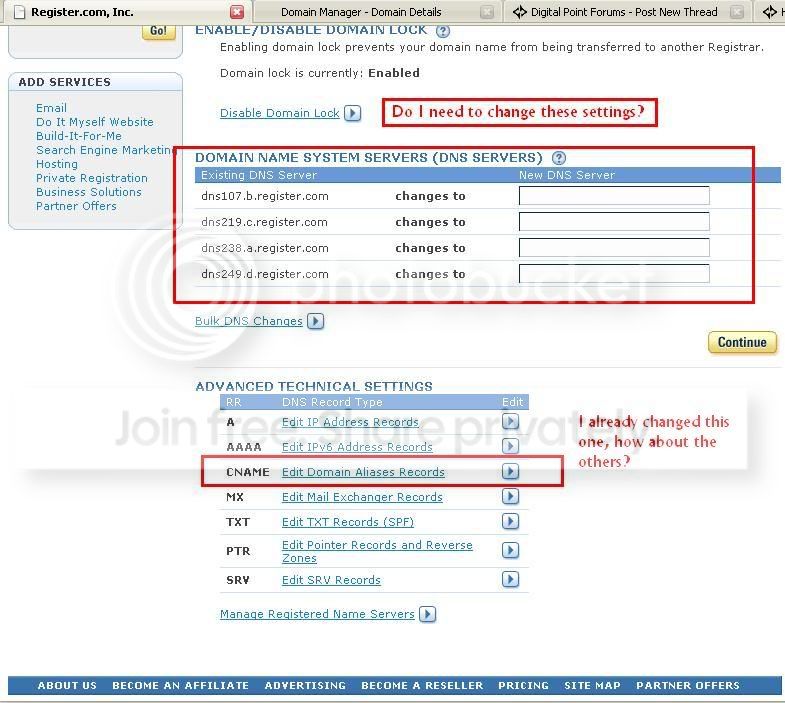This screenshot has width=785, height=703.
Task: Open Hosting in Add Services sidebar
Action: (x=57, y=164)
